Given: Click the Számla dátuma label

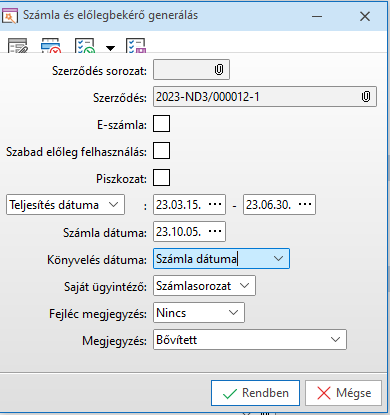Looking at the screenshot, I should (x=105, y=233).
